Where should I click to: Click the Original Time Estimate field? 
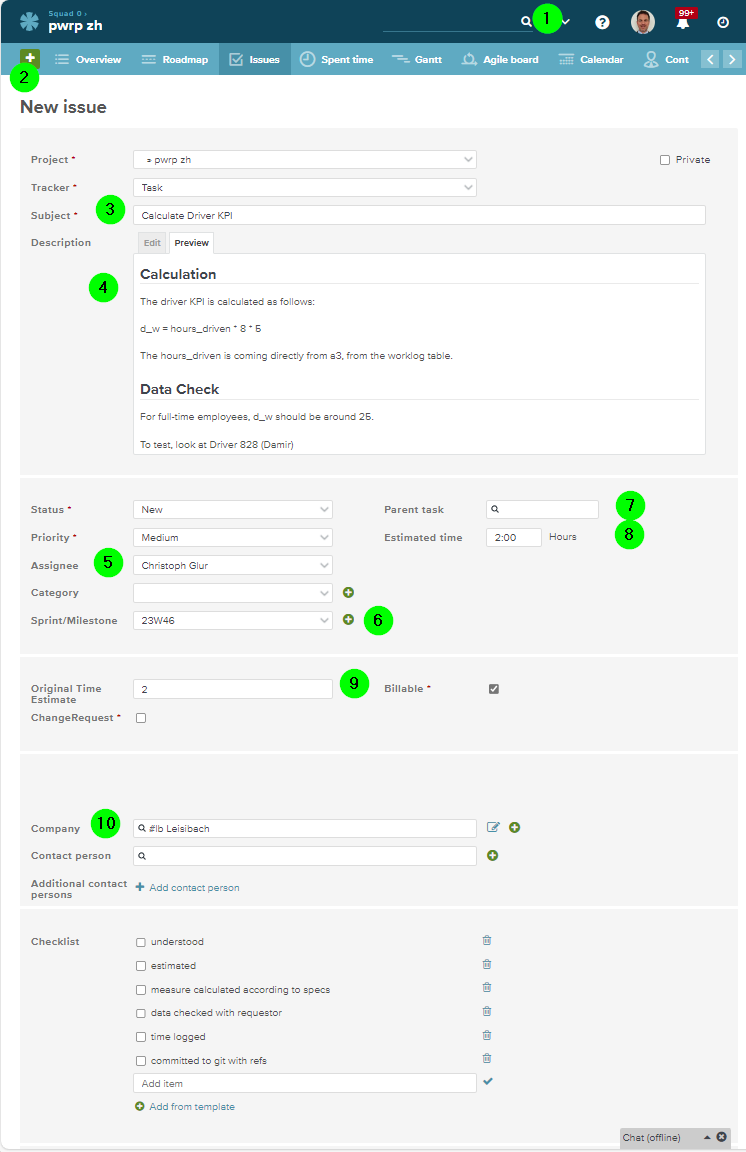pyautogui.click(x=232, y=689)
